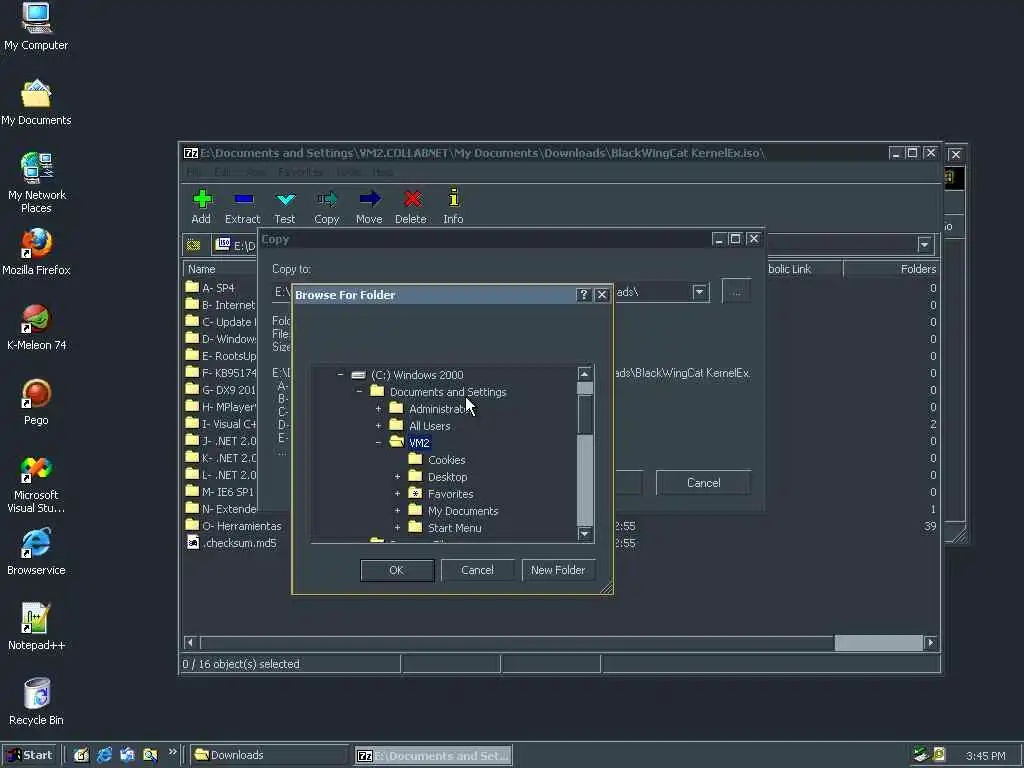Select the Cookies folder in tree

click(x=447, y=460)
